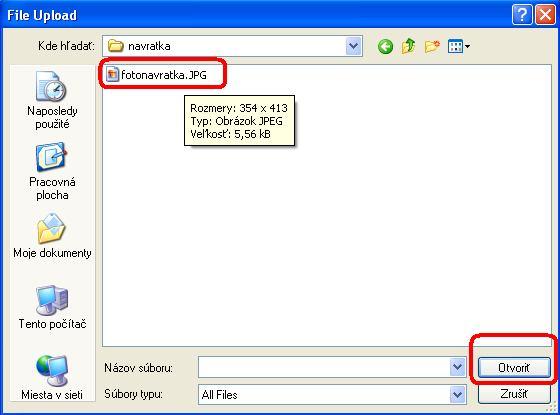Open Moje dokumenty folder shortcut

[x=52, y=236]
